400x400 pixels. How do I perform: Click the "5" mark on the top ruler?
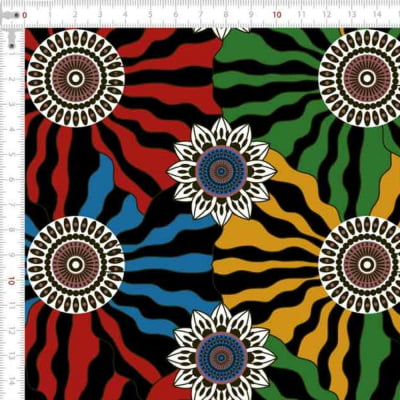click(150, 15)
